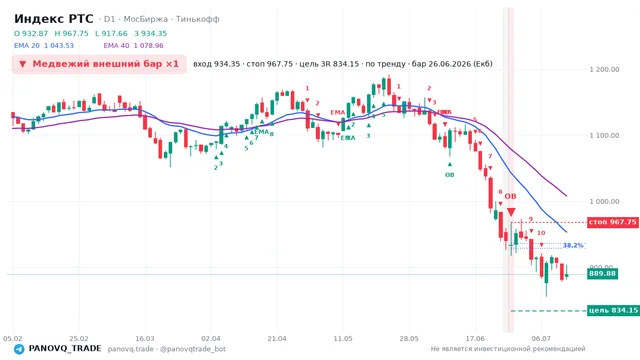The height and width of the screenshot is (360, 640).
Task: Click the '16.03' date axis label
Action: 145,339
